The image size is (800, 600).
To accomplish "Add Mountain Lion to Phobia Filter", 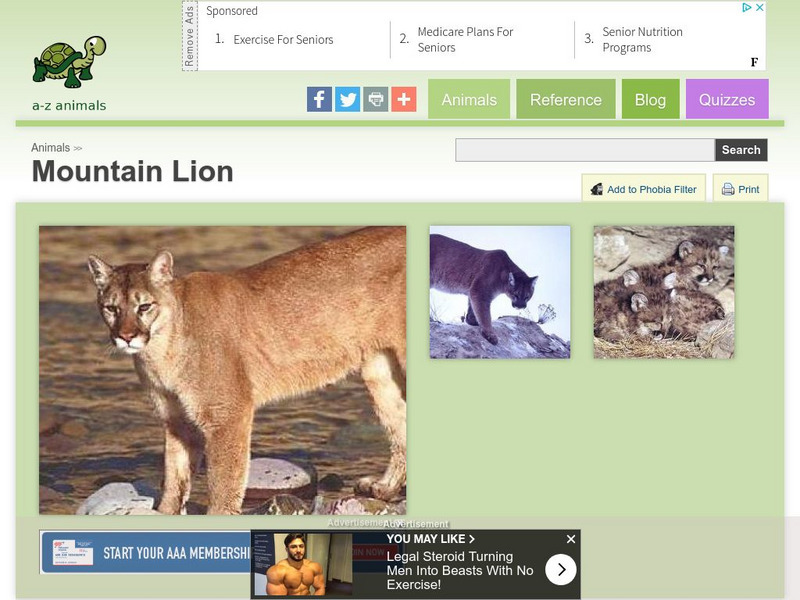I will click(x=643, y=189).
